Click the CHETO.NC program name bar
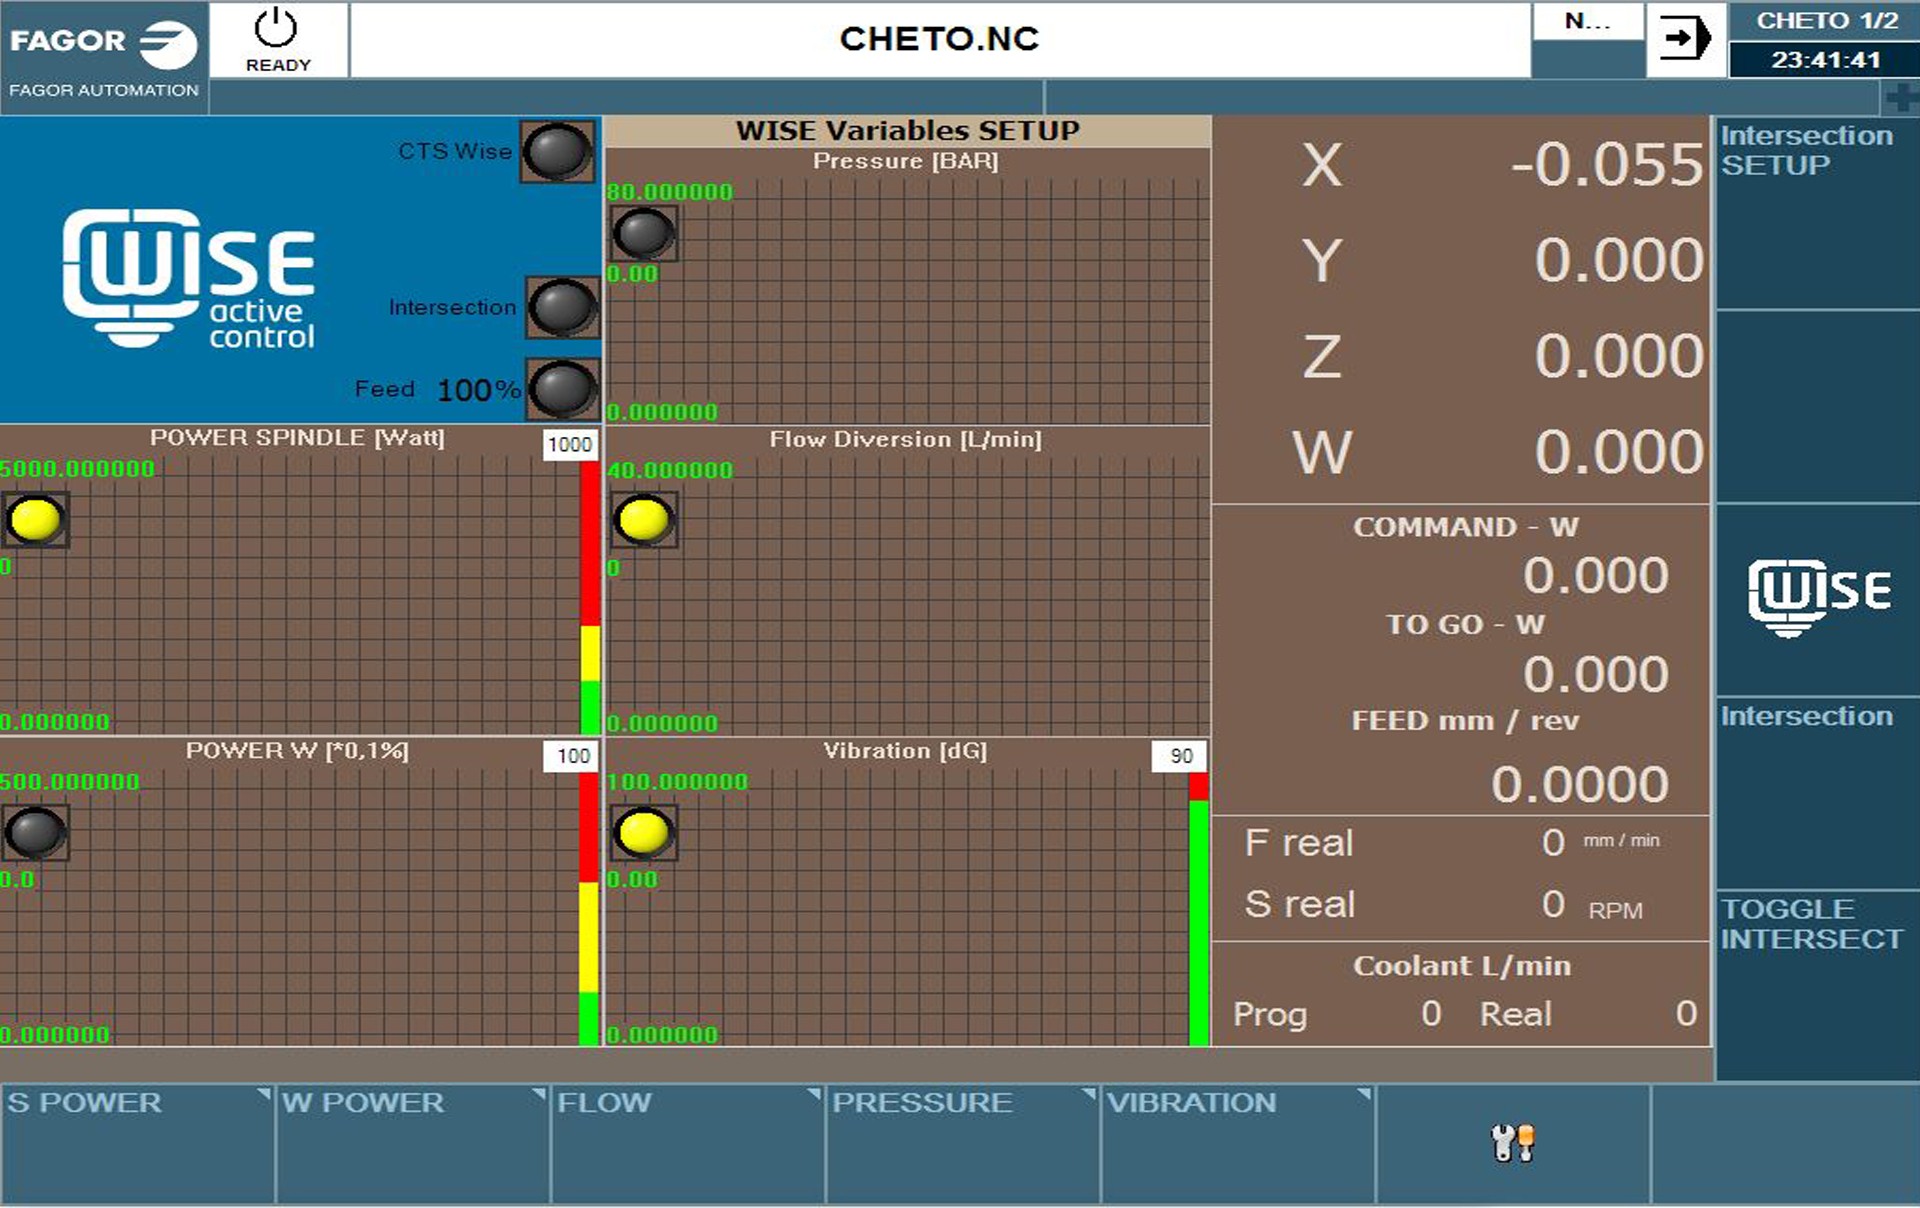The image size is (1920, 1208). point(940,40)
